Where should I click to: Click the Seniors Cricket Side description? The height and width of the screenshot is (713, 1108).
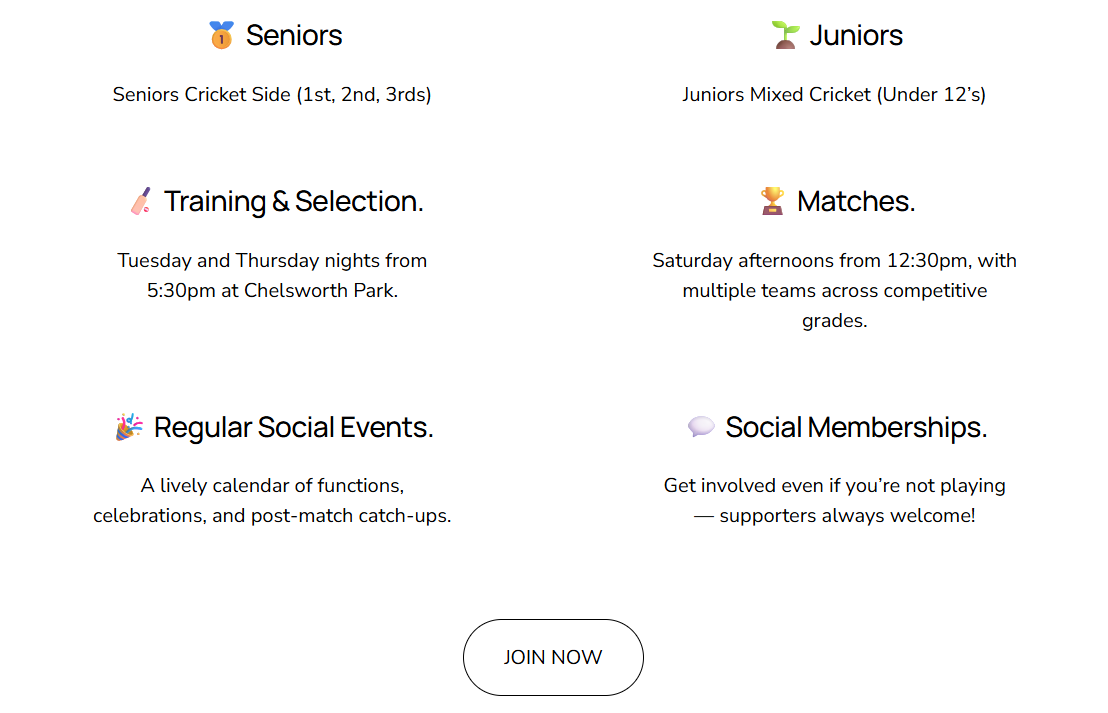(x=272, y=95)
